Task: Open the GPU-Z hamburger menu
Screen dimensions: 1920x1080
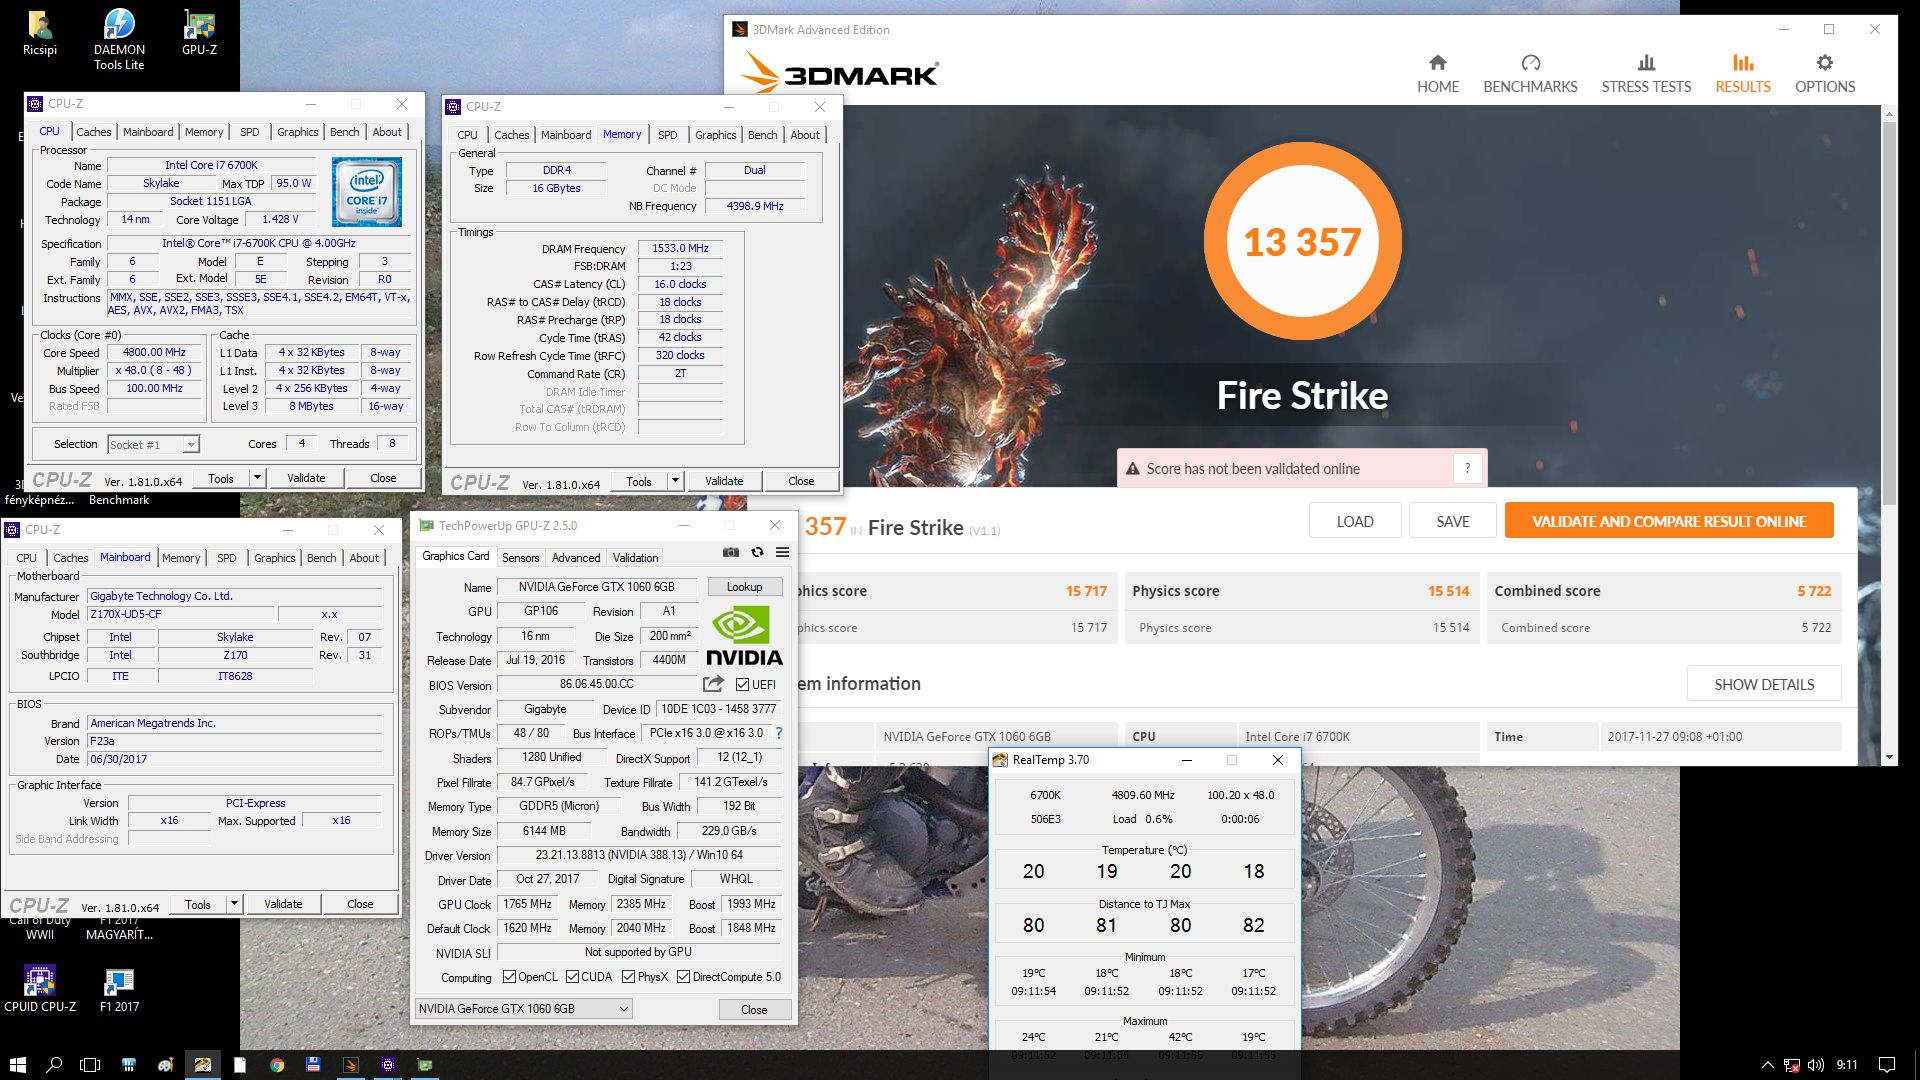Action: (783, 552)
